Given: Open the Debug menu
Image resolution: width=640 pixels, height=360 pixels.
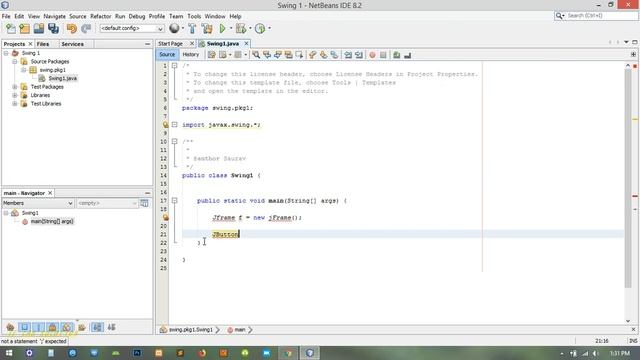Looking at the screenshot, I should pyautogui.click(x=137, y=16).
